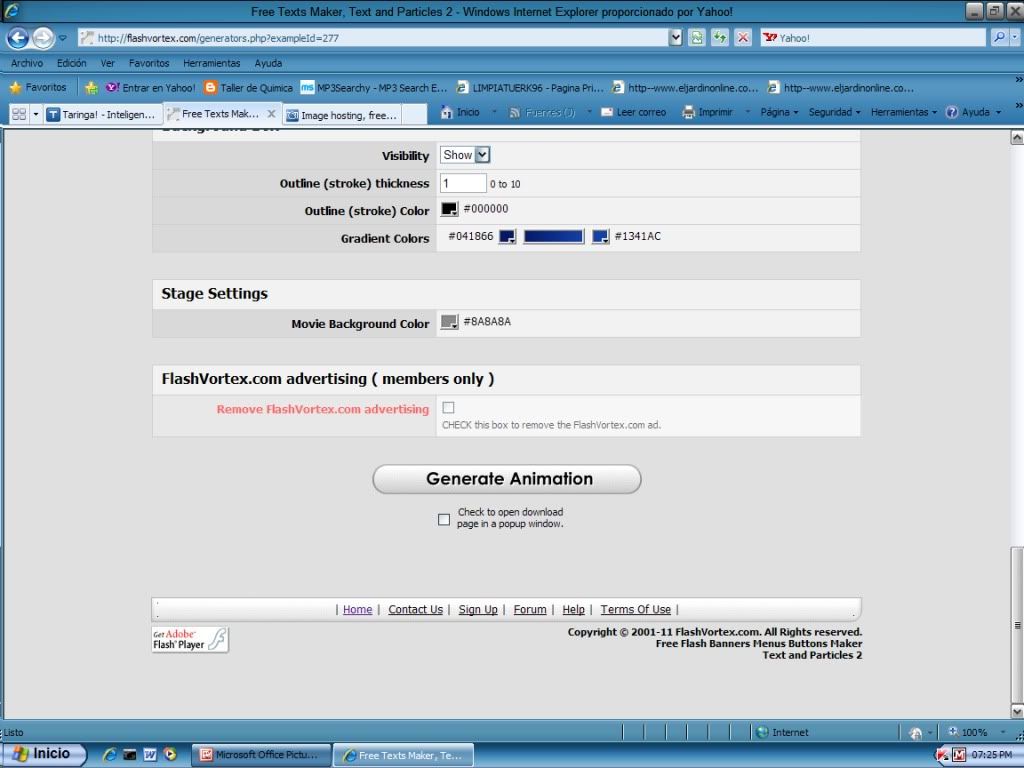Image resolution: width=1024 pixels, height=768 pixels.
Task: Click the Outline stroke thickness input field
Action: (x=463, y=183)
